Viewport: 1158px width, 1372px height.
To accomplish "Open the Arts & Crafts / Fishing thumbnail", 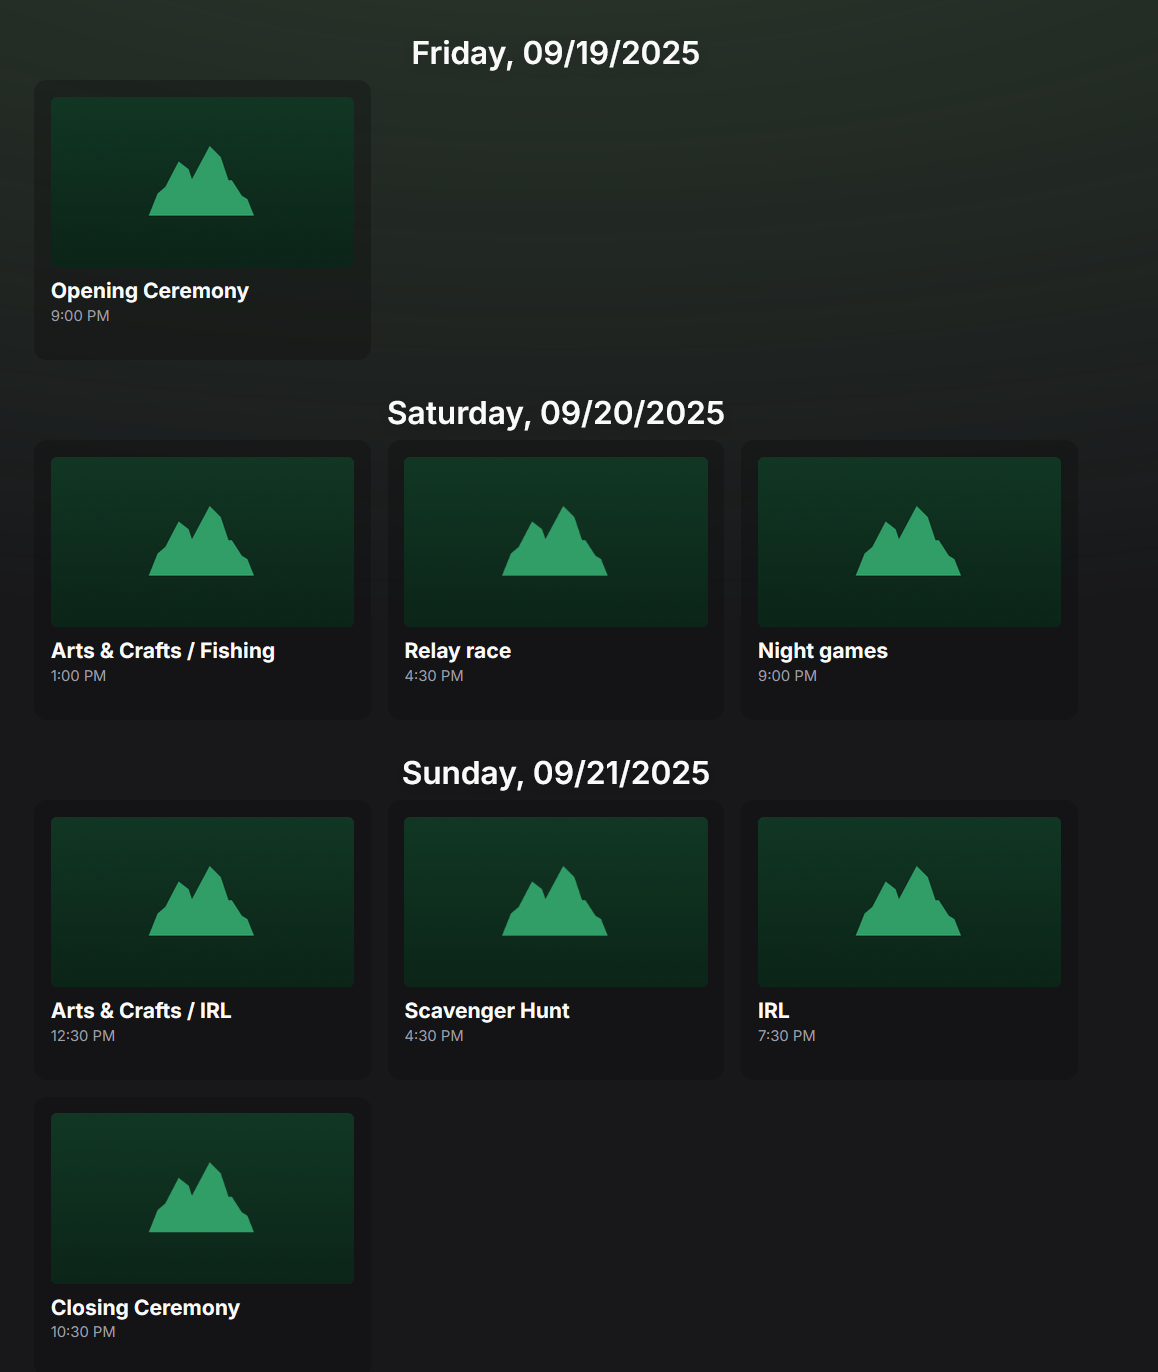I will tap(202, 542).
